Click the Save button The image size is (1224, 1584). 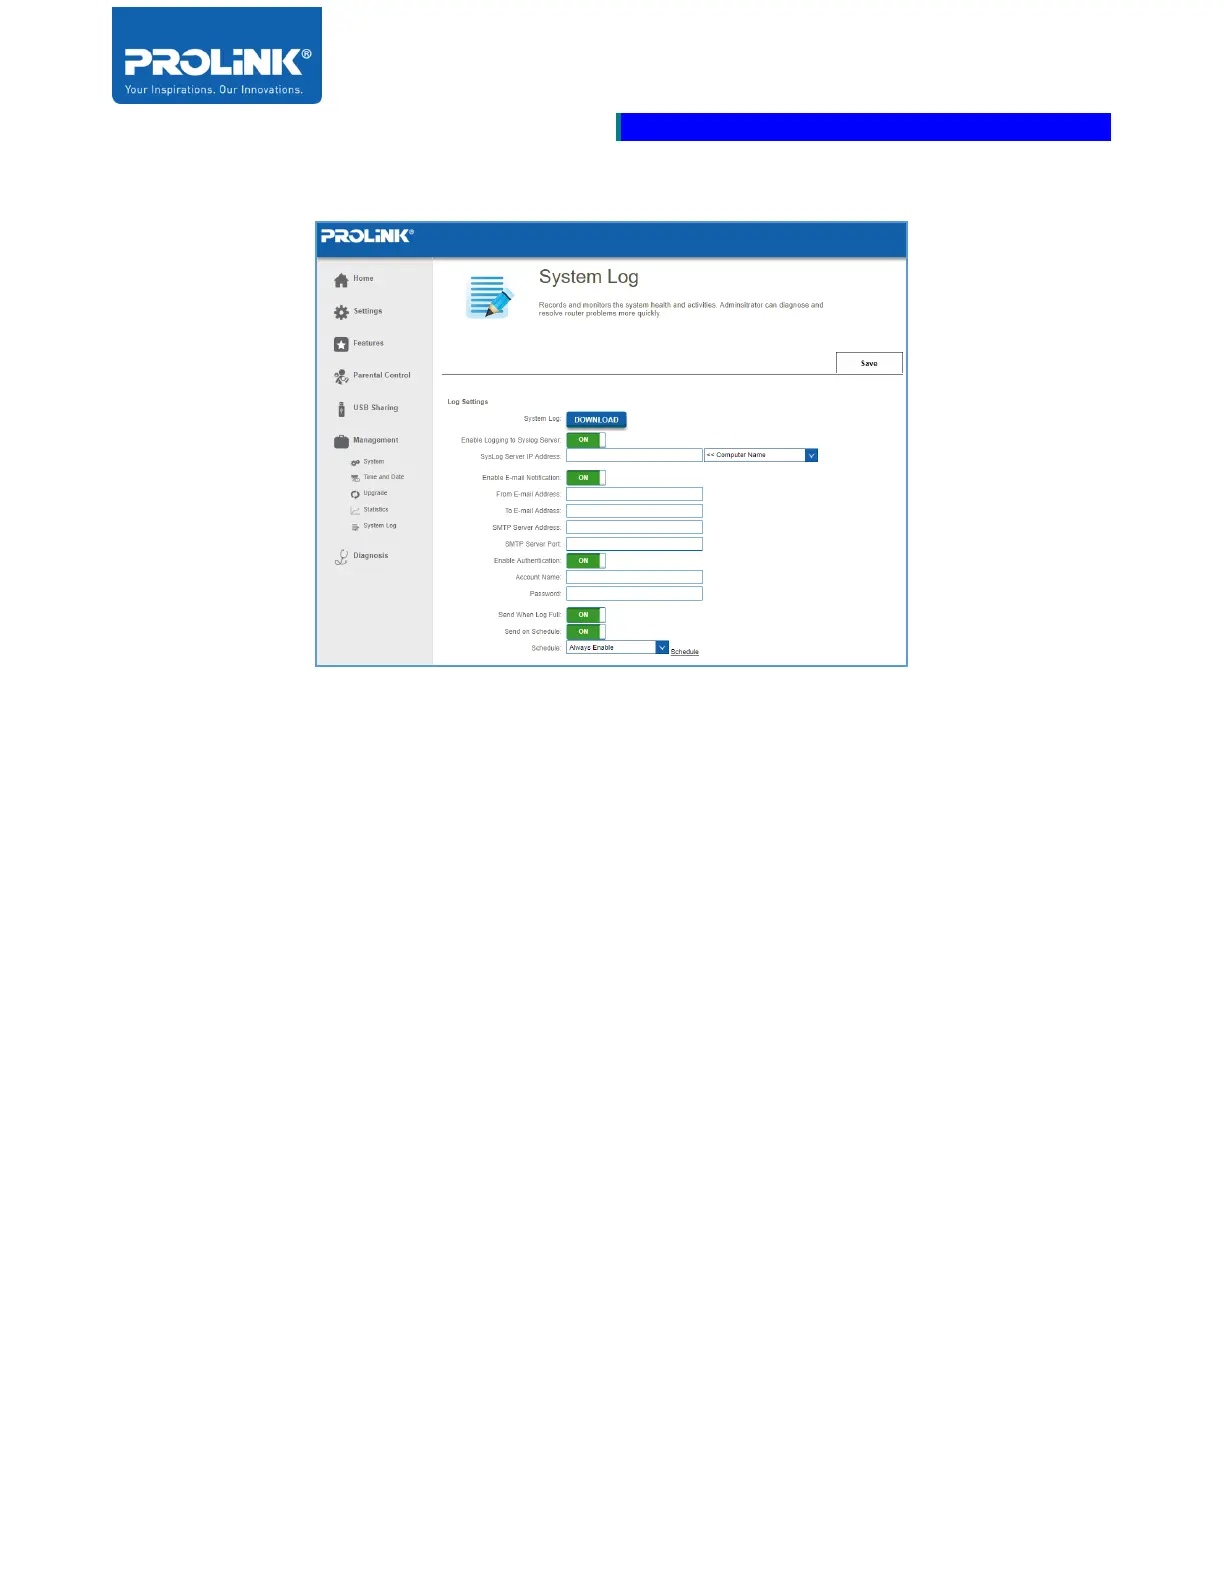pos(869,363)
